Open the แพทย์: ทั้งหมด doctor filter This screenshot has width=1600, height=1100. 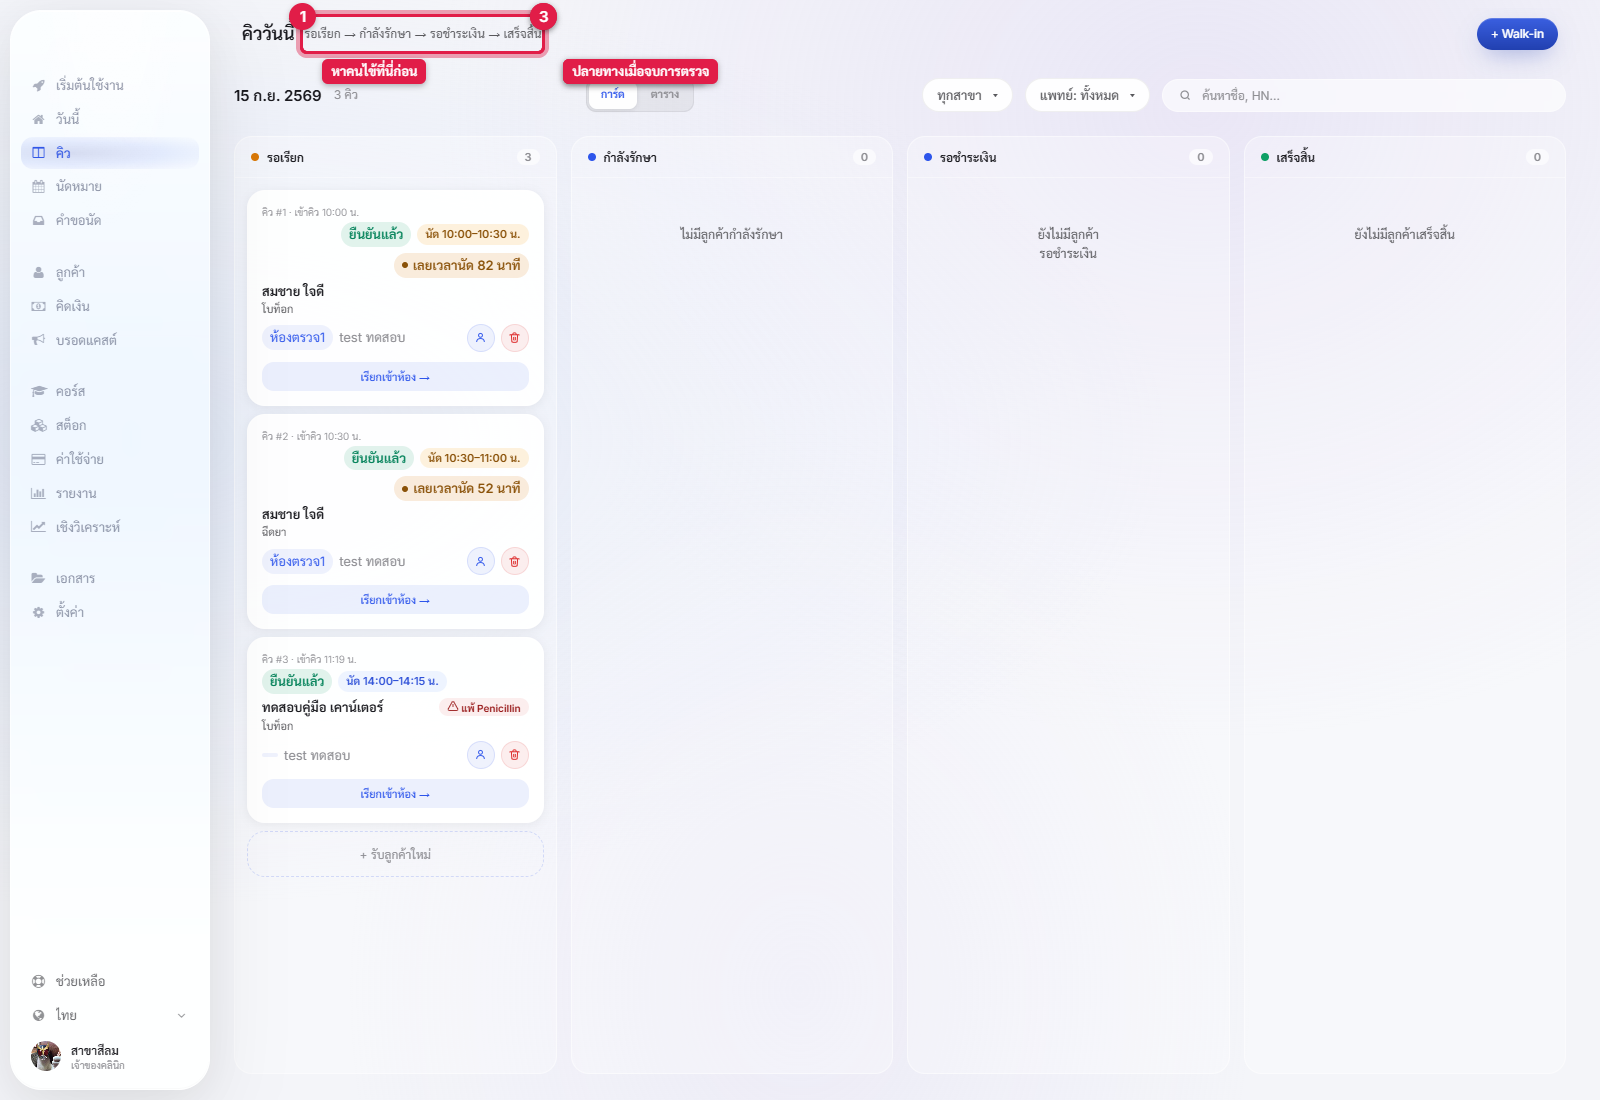click(1087, 95)
